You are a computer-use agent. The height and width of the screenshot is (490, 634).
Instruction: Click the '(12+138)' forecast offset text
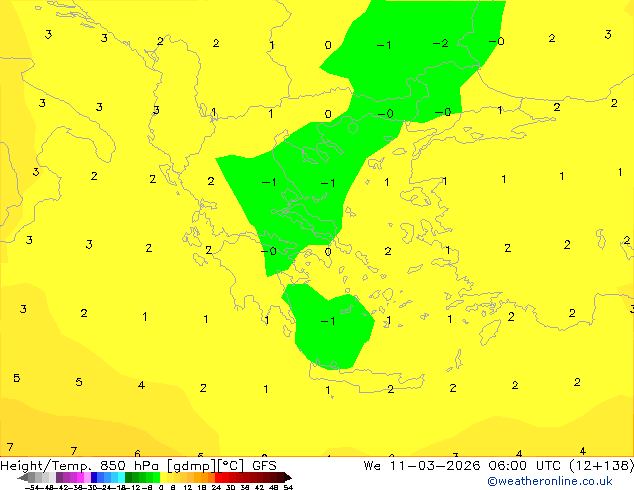coord(601,466)
